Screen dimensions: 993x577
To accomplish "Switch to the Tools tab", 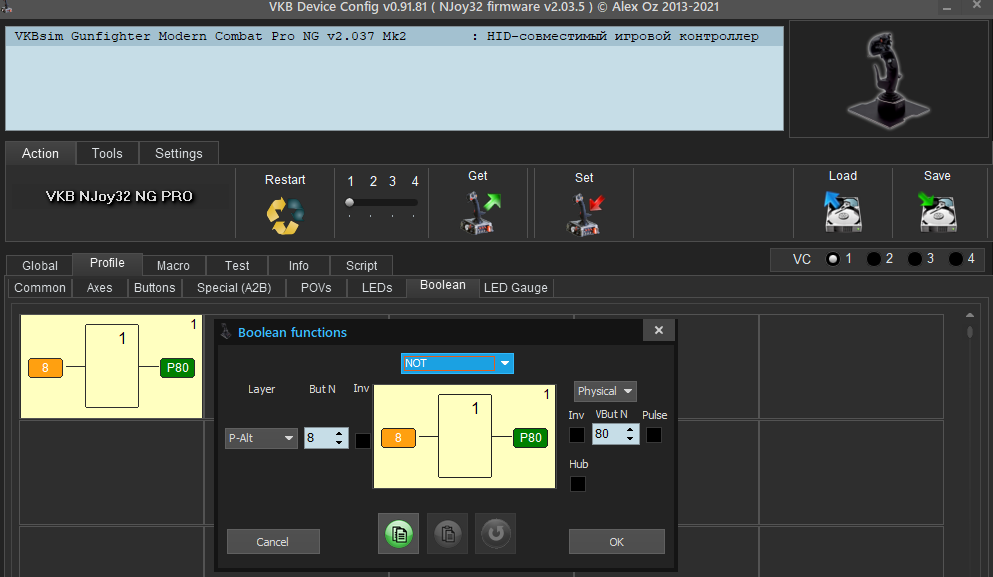I will (107, 153).
